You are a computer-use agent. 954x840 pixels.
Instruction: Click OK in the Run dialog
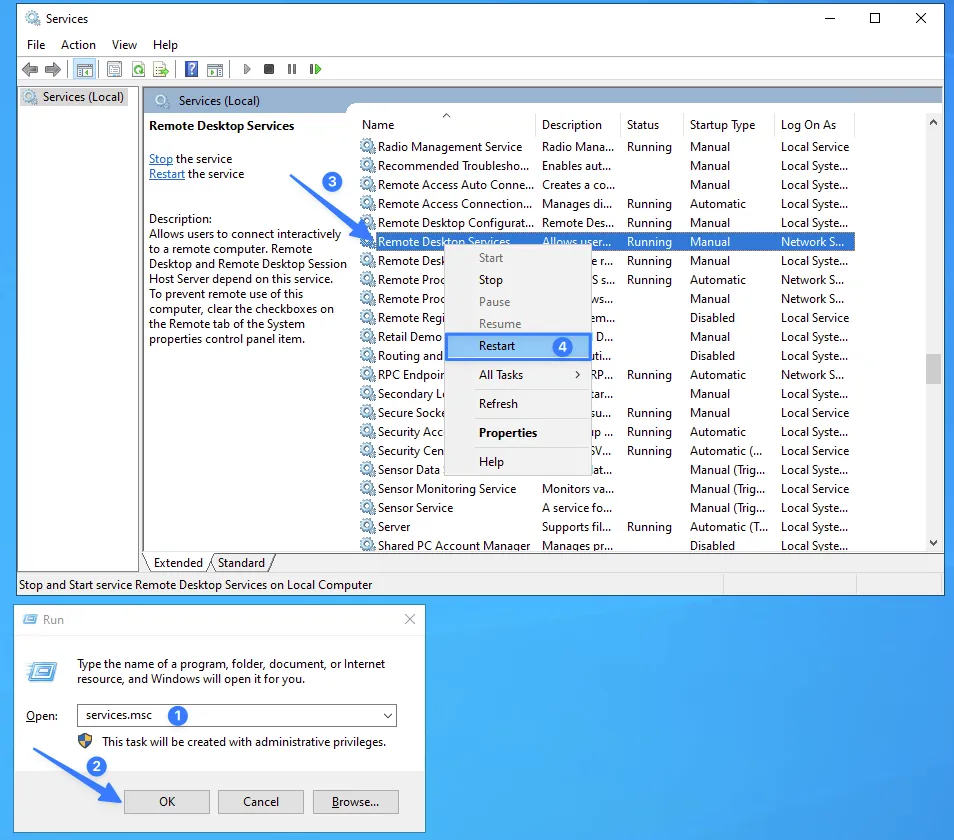(166, 801)
